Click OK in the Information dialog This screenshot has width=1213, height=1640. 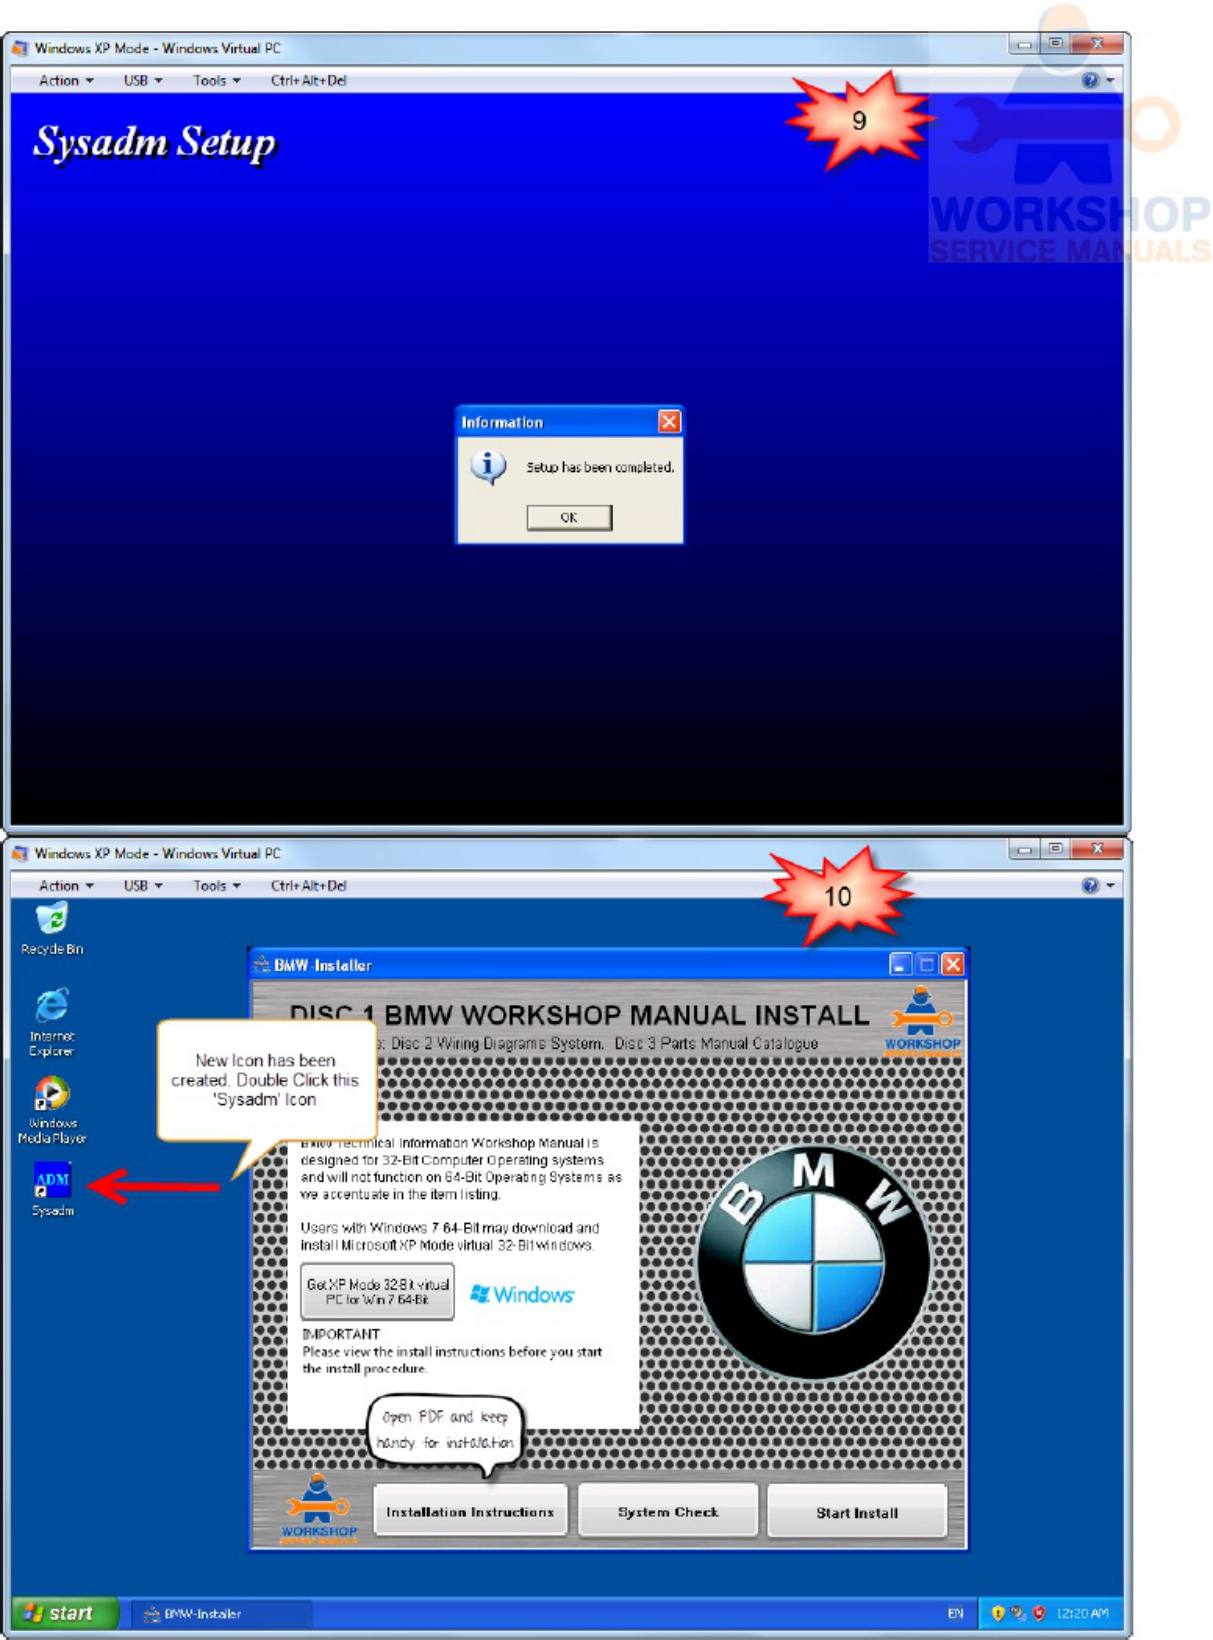tap(569, 517)
